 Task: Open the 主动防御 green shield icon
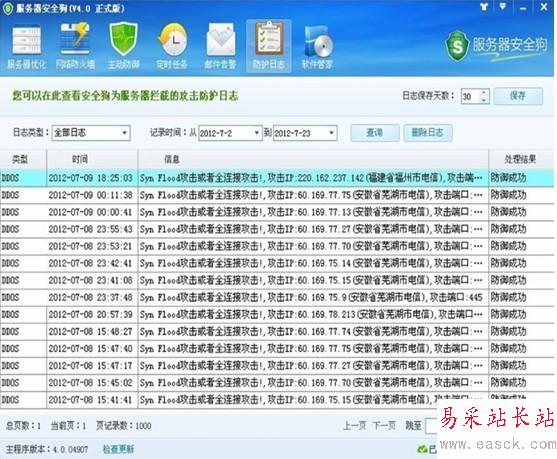[123, 45]
